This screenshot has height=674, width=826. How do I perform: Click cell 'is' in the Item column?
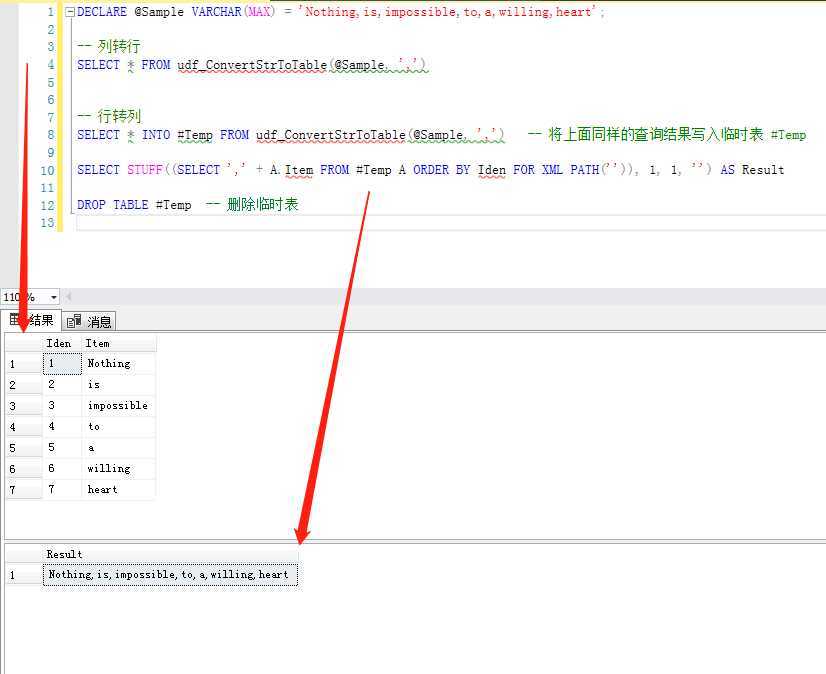[x=119, y=385]
